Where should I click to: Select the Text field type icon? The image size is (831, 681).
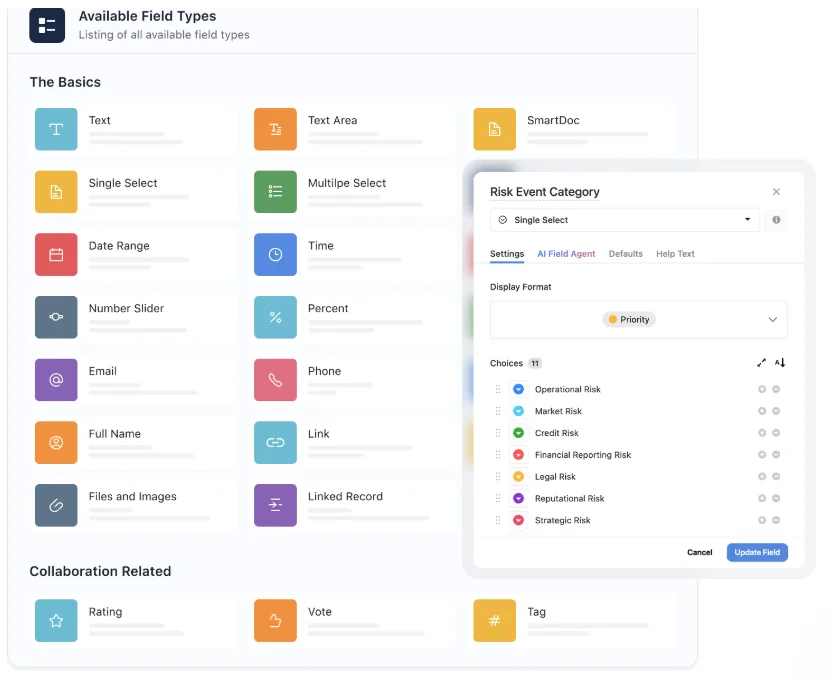tap(56, 129)
